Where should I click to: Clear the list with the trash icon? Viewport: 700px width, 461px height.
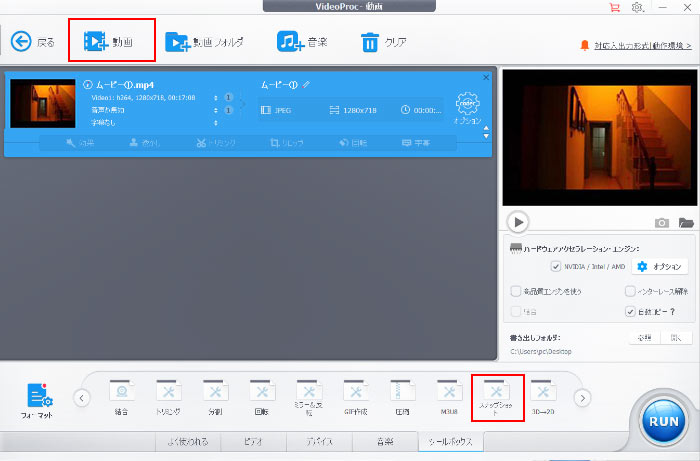pos(382,42)
